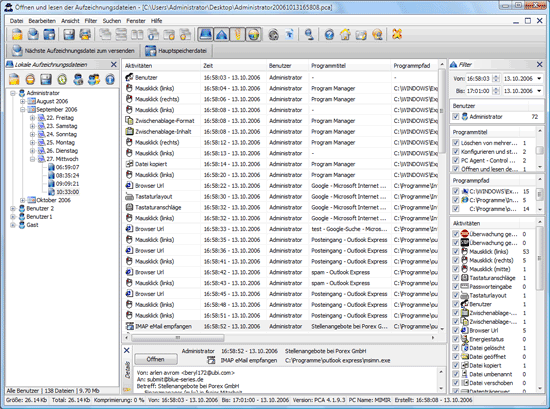Toggle the filter triangle view icon in toolbar
Viewport: 550px width, 409px height.
tap(221, 34)
